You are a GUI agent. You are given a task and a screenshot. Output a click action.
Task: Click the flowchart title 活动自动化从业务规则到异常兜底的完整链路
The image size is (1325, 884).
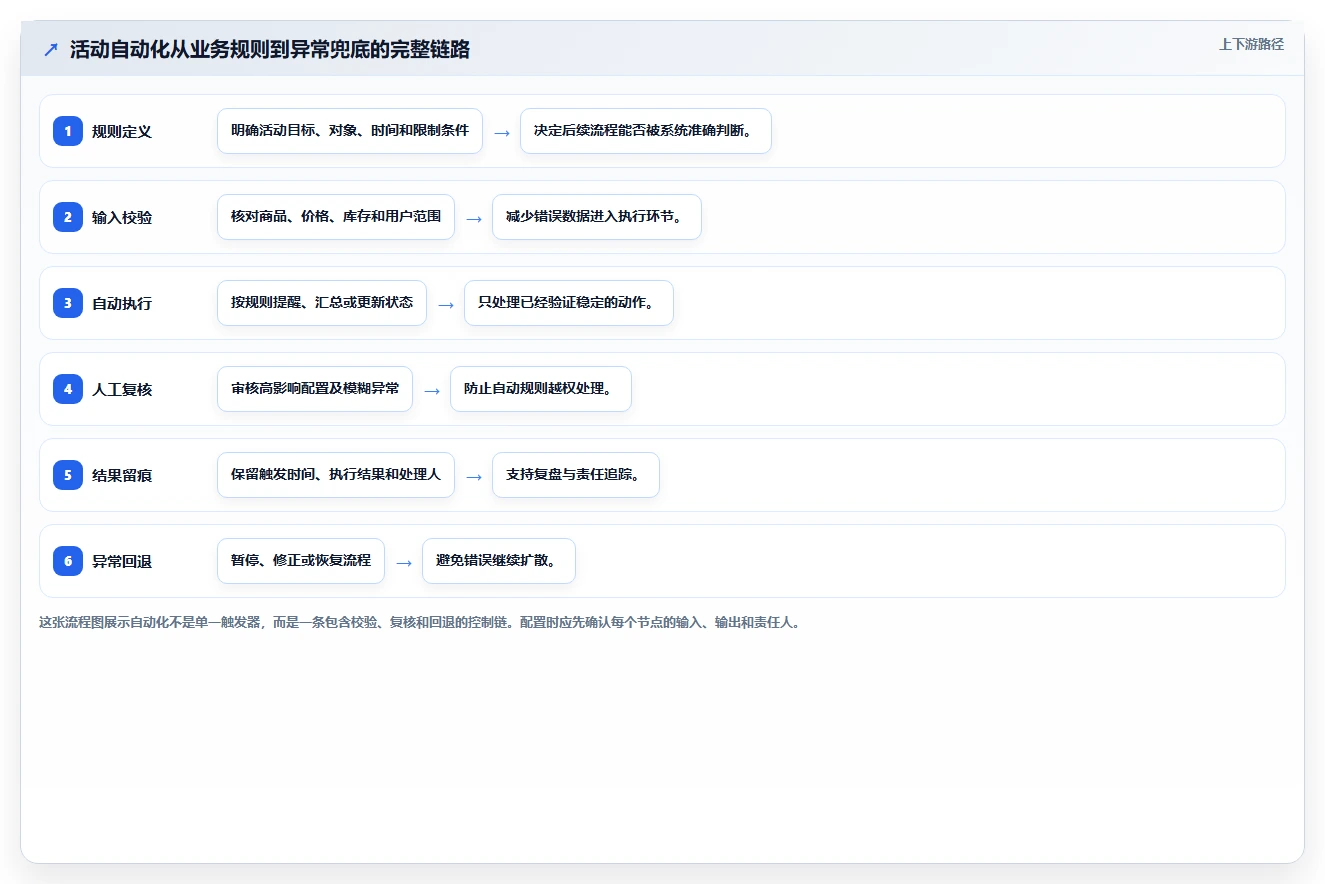tap(270, 49)
